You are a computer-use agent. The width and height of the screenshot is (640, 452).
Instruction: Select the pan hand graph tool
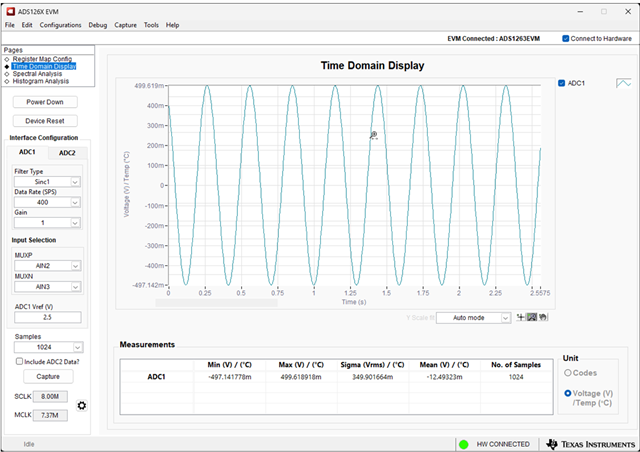[x=543, y=317]
